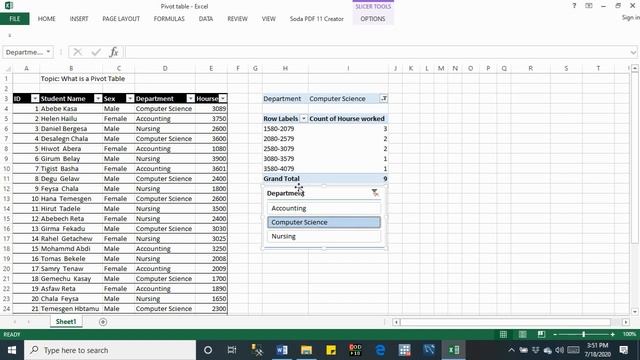Click the Cancel entry X icon
The height and width of the screenshot is (360, 640).
(x=78, y=52)
